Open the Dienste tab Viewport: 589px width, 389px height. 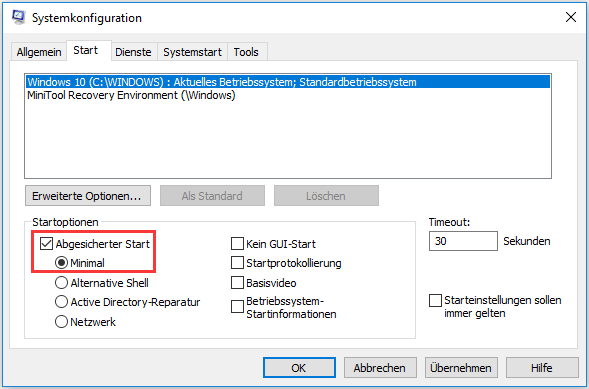pos(133,52)
